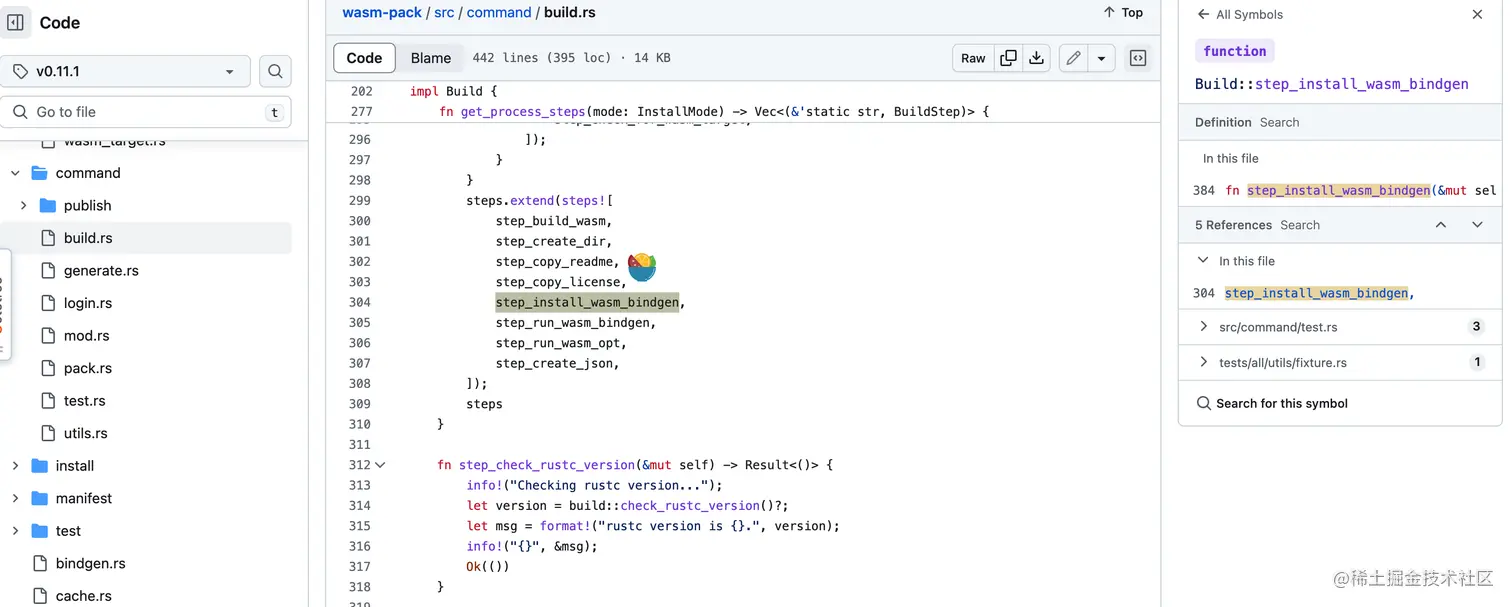Go to next reference down chevron
Screen dimensions: 1512x607
(1478, 225)
